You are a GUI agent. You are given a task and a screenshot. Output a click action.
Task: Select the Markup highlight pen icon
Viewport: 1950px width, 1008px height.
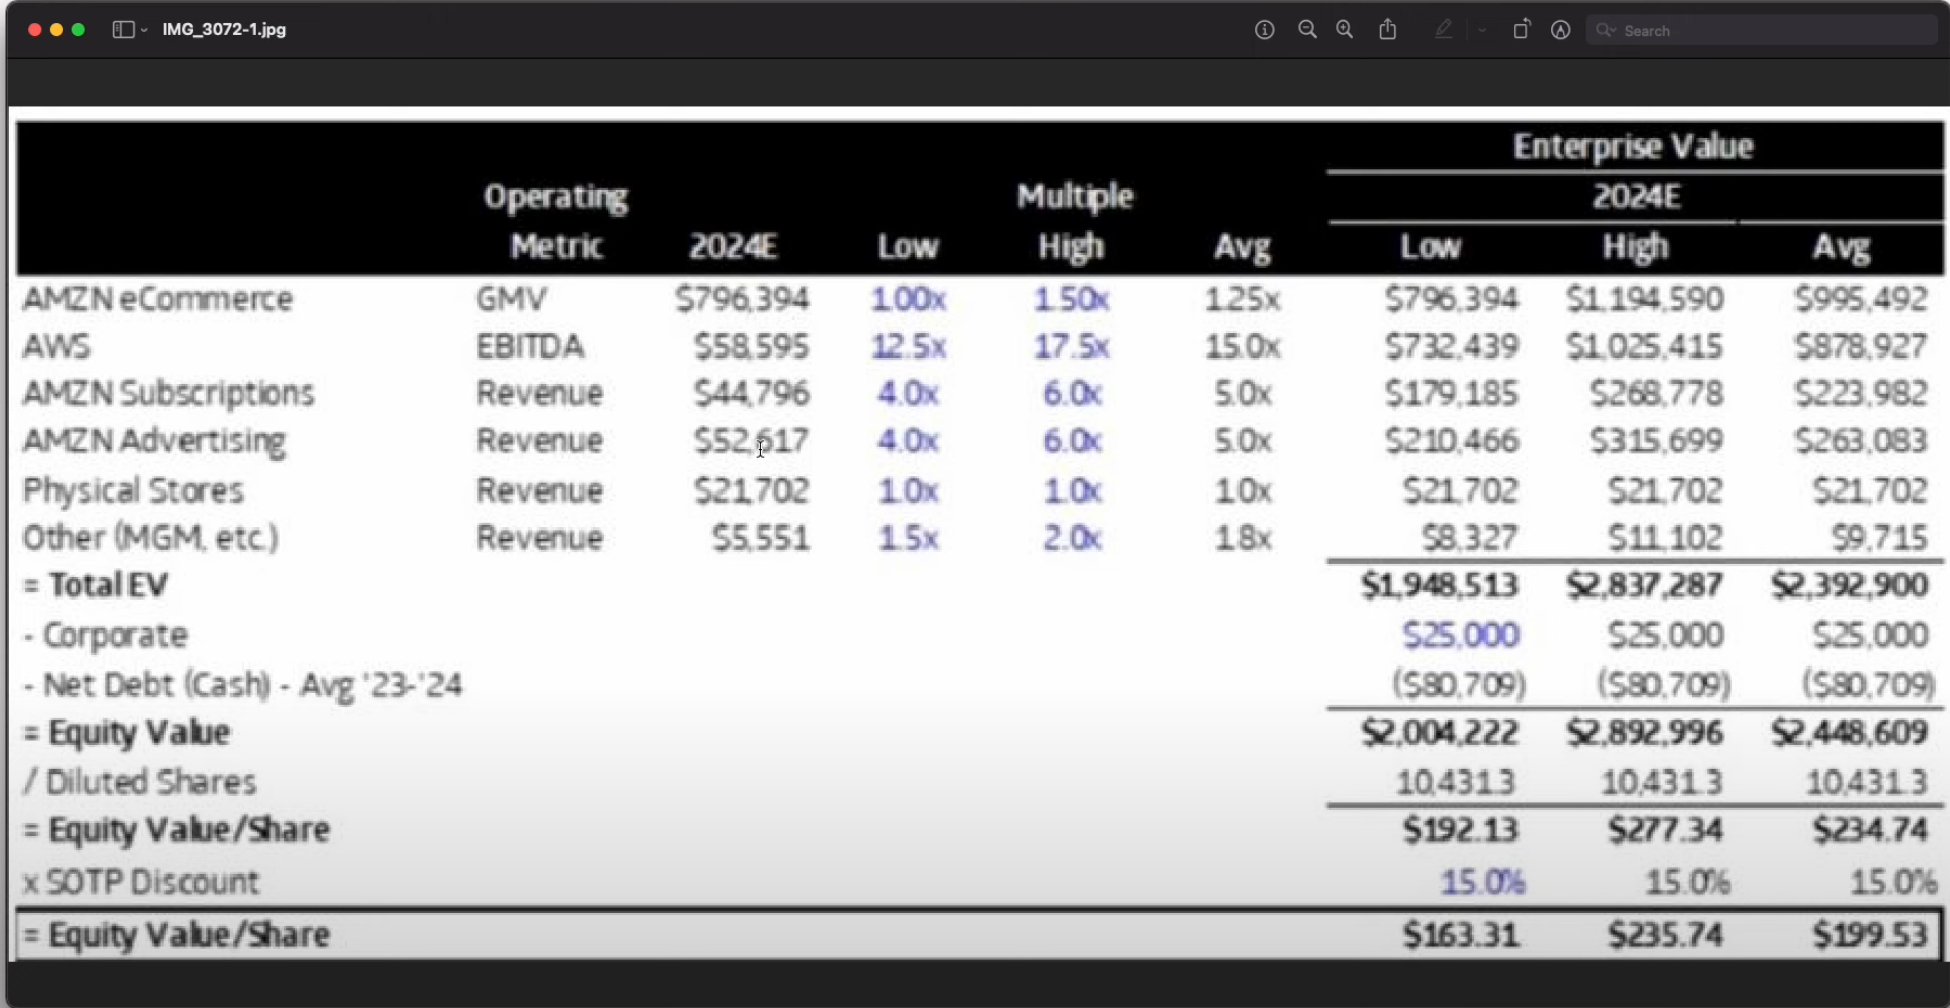[x=1443, y=30]
